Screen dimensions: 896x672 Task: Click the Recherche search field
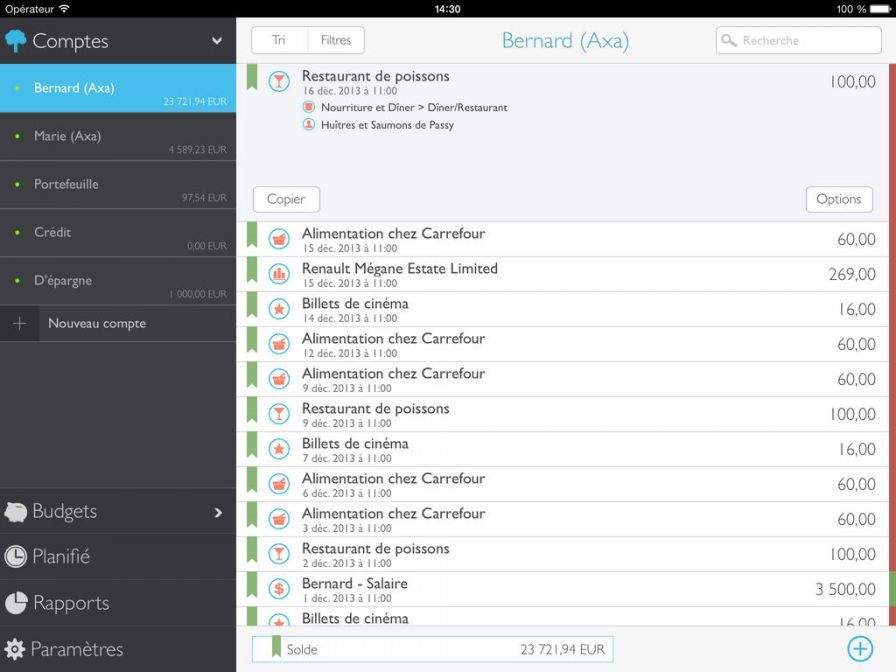coord(798,40)
